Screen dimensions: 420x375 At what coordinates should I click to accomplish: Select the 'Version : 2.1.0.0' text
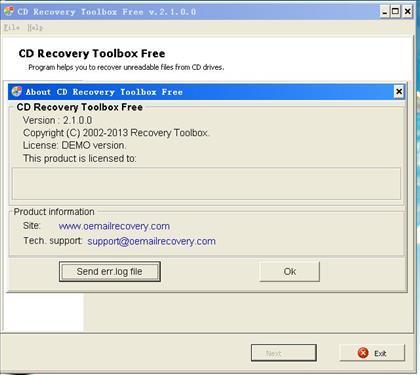click(57, 120)
